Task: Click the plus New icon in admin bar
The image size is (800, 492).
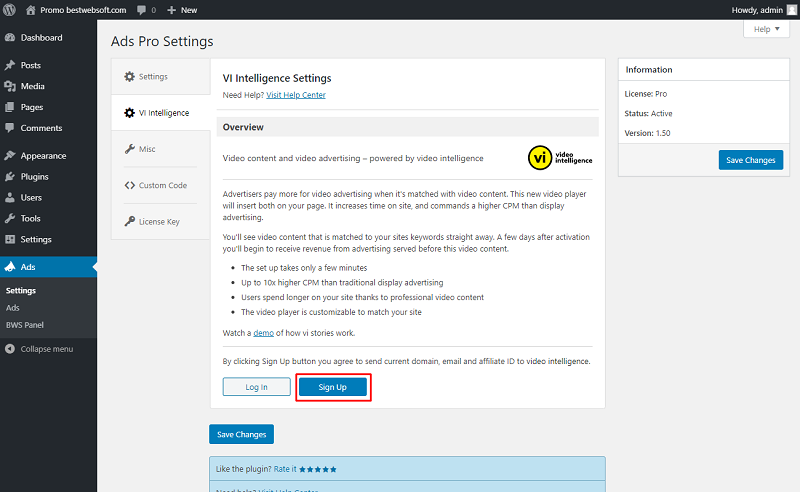Action: 171,10
